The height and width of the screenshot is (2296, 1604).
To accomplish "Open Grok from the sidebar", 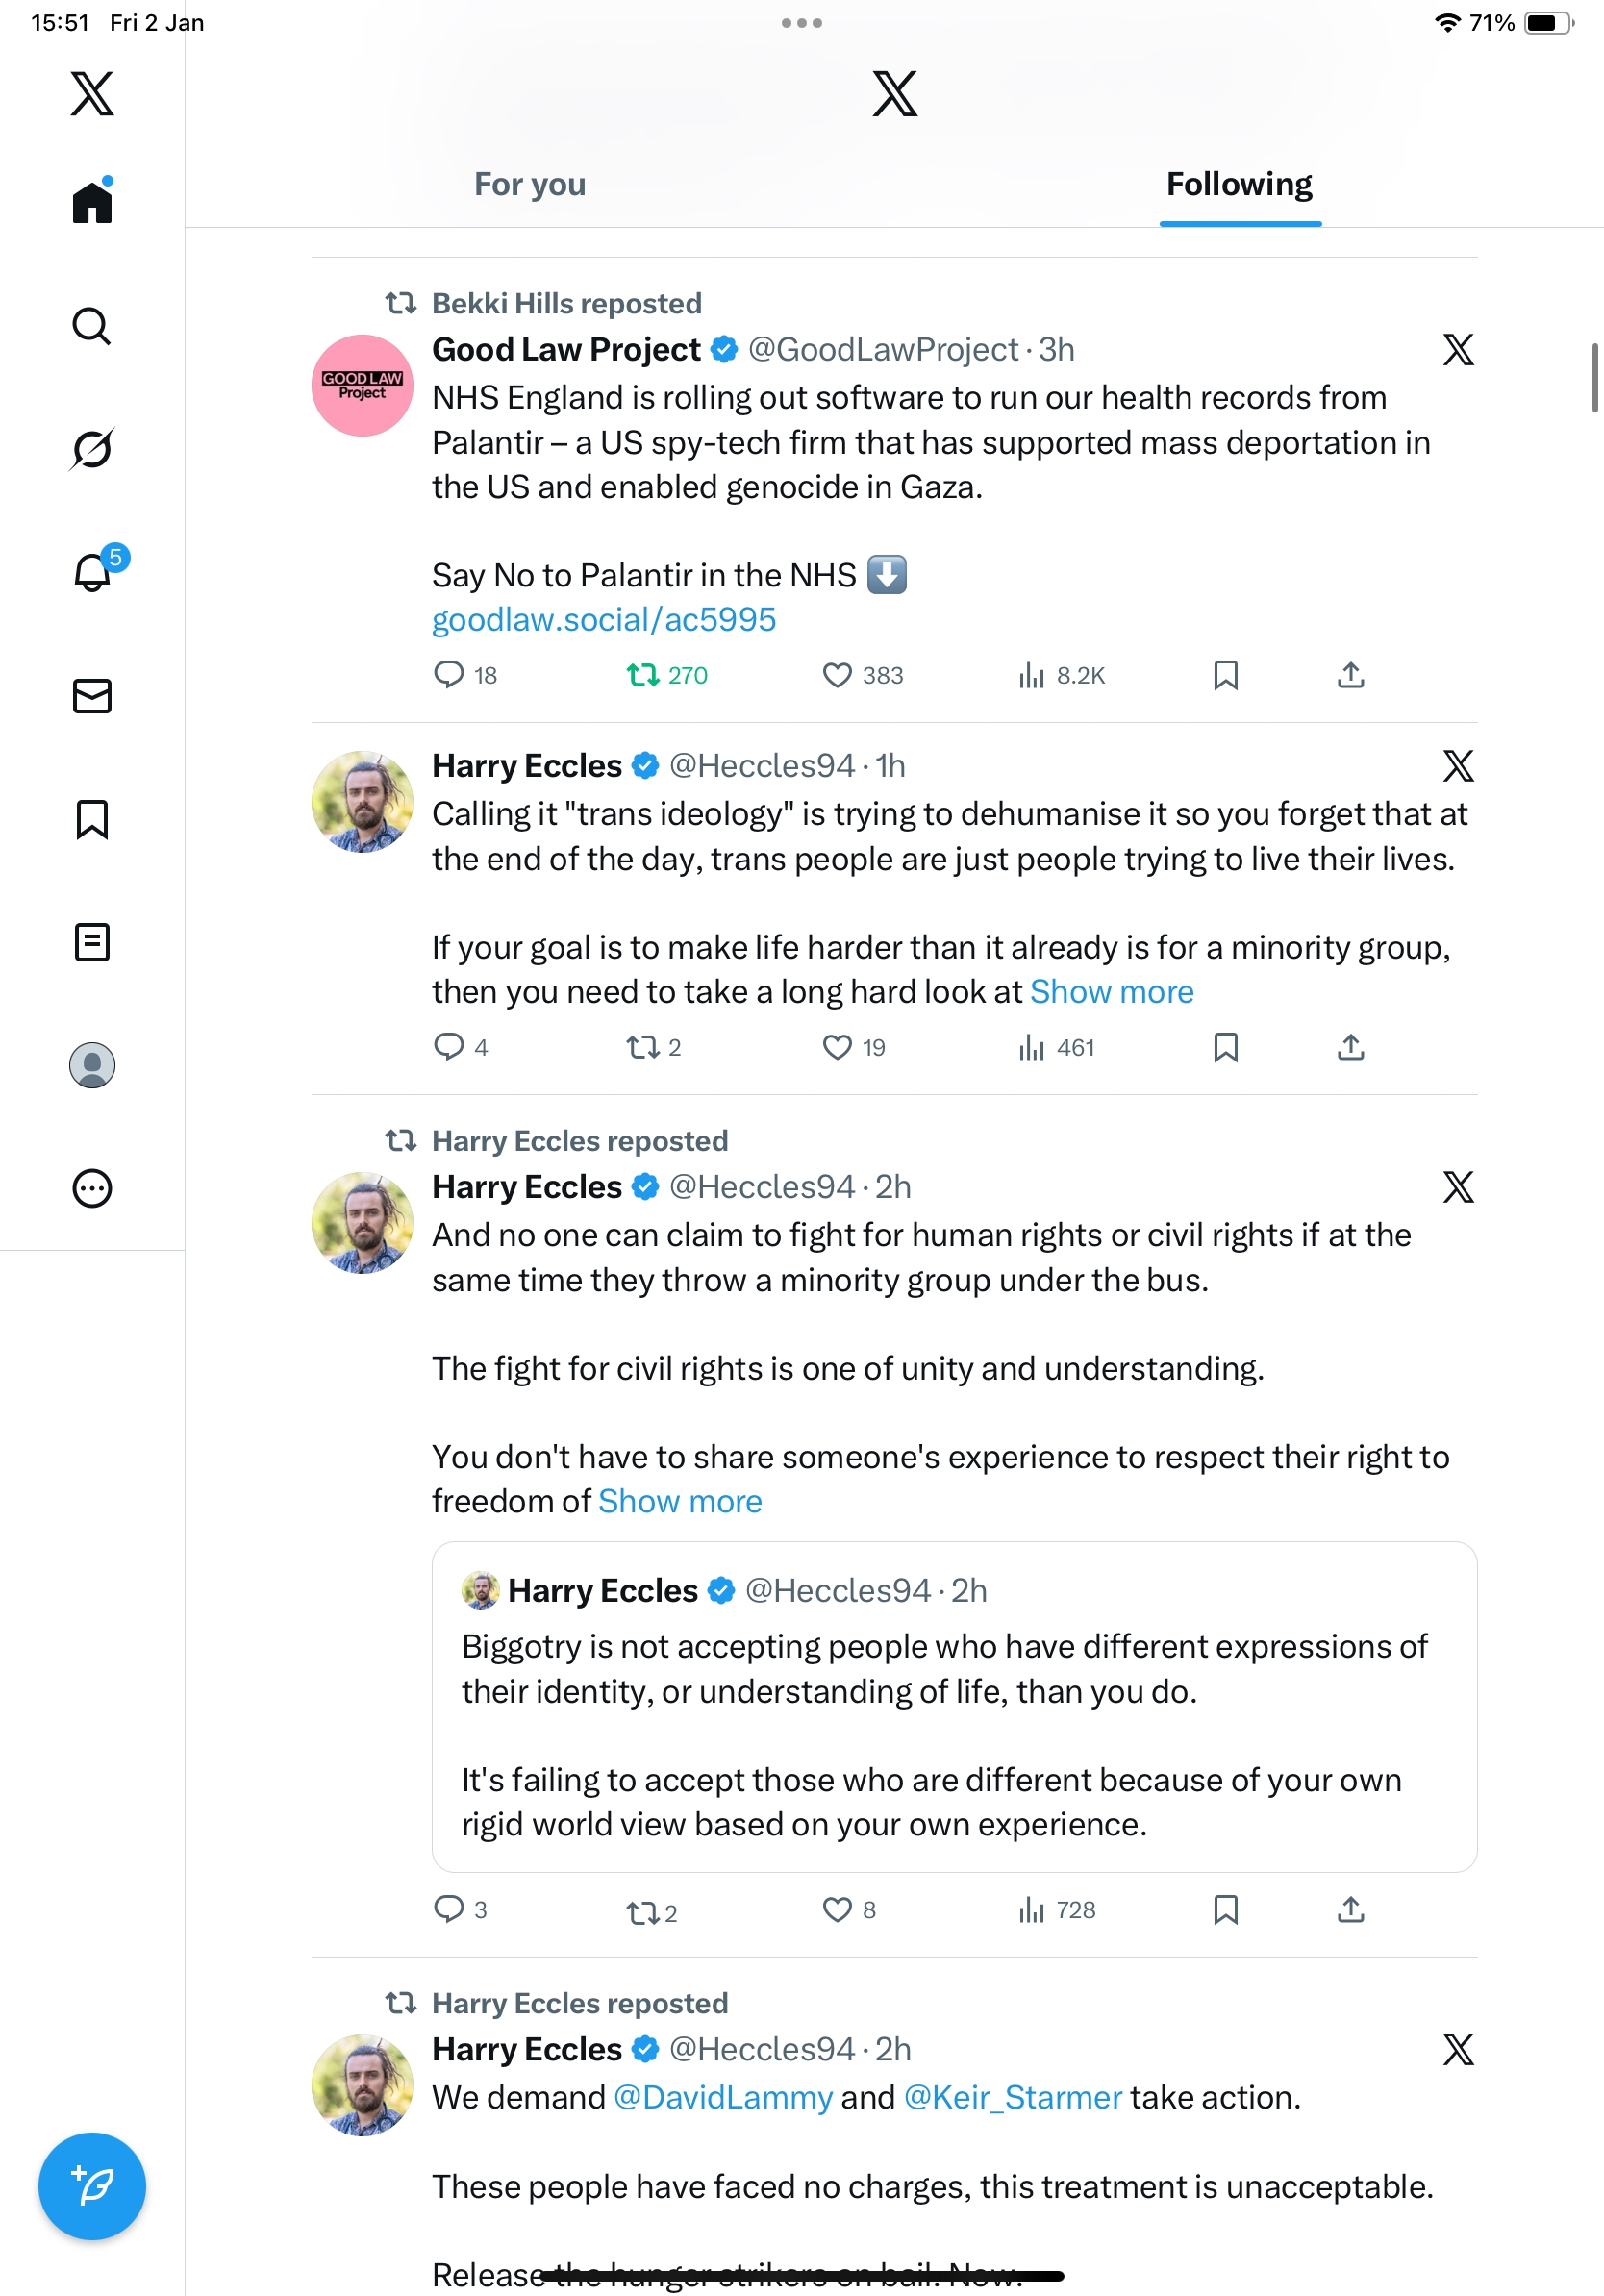I will point(91,449).
